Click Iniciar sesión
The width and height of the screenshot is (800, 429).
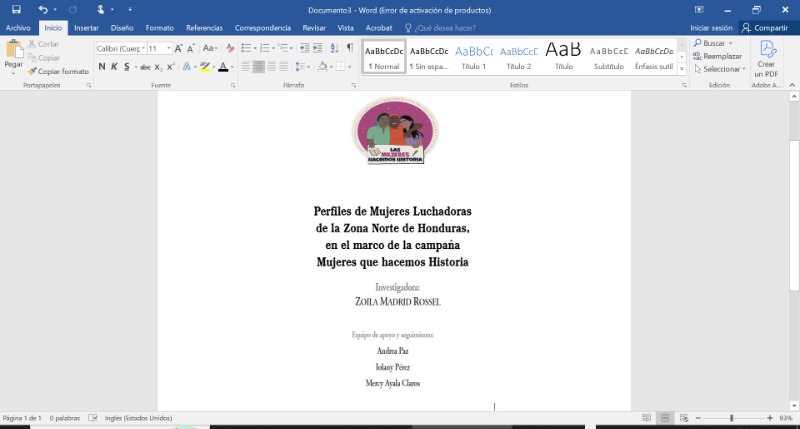point(711,28)
